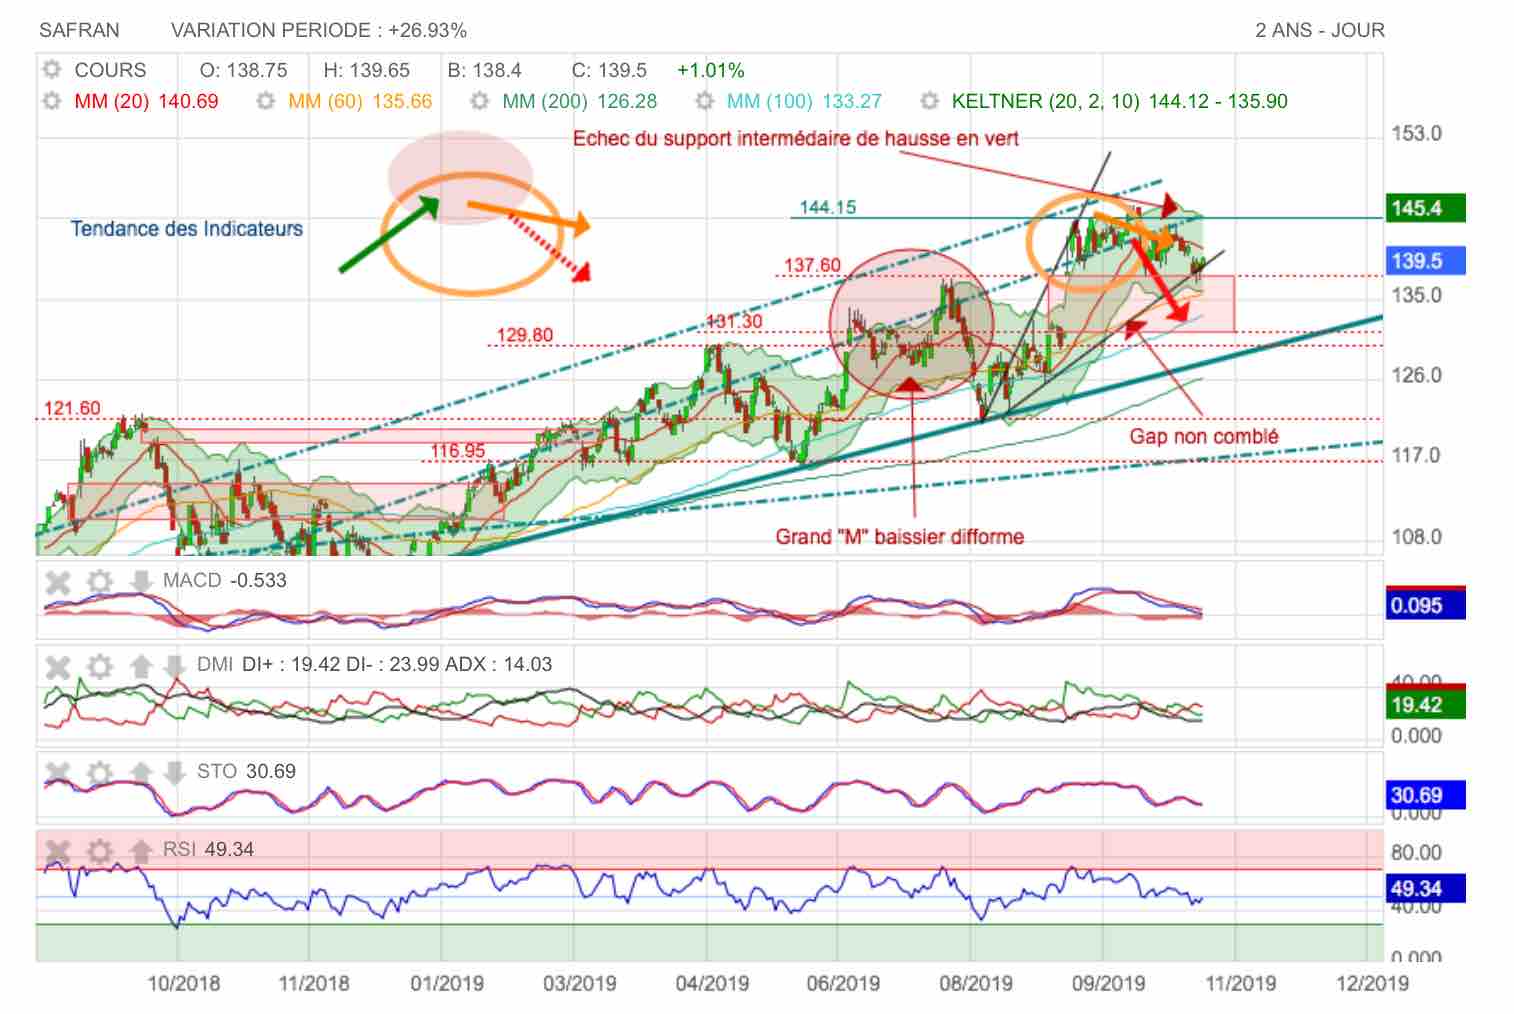Viewport: 1514px width, 1014px height.
Task: Click the green 19.42 DMI value tag
Action: pyautogui.click(x=1426, y=704)
